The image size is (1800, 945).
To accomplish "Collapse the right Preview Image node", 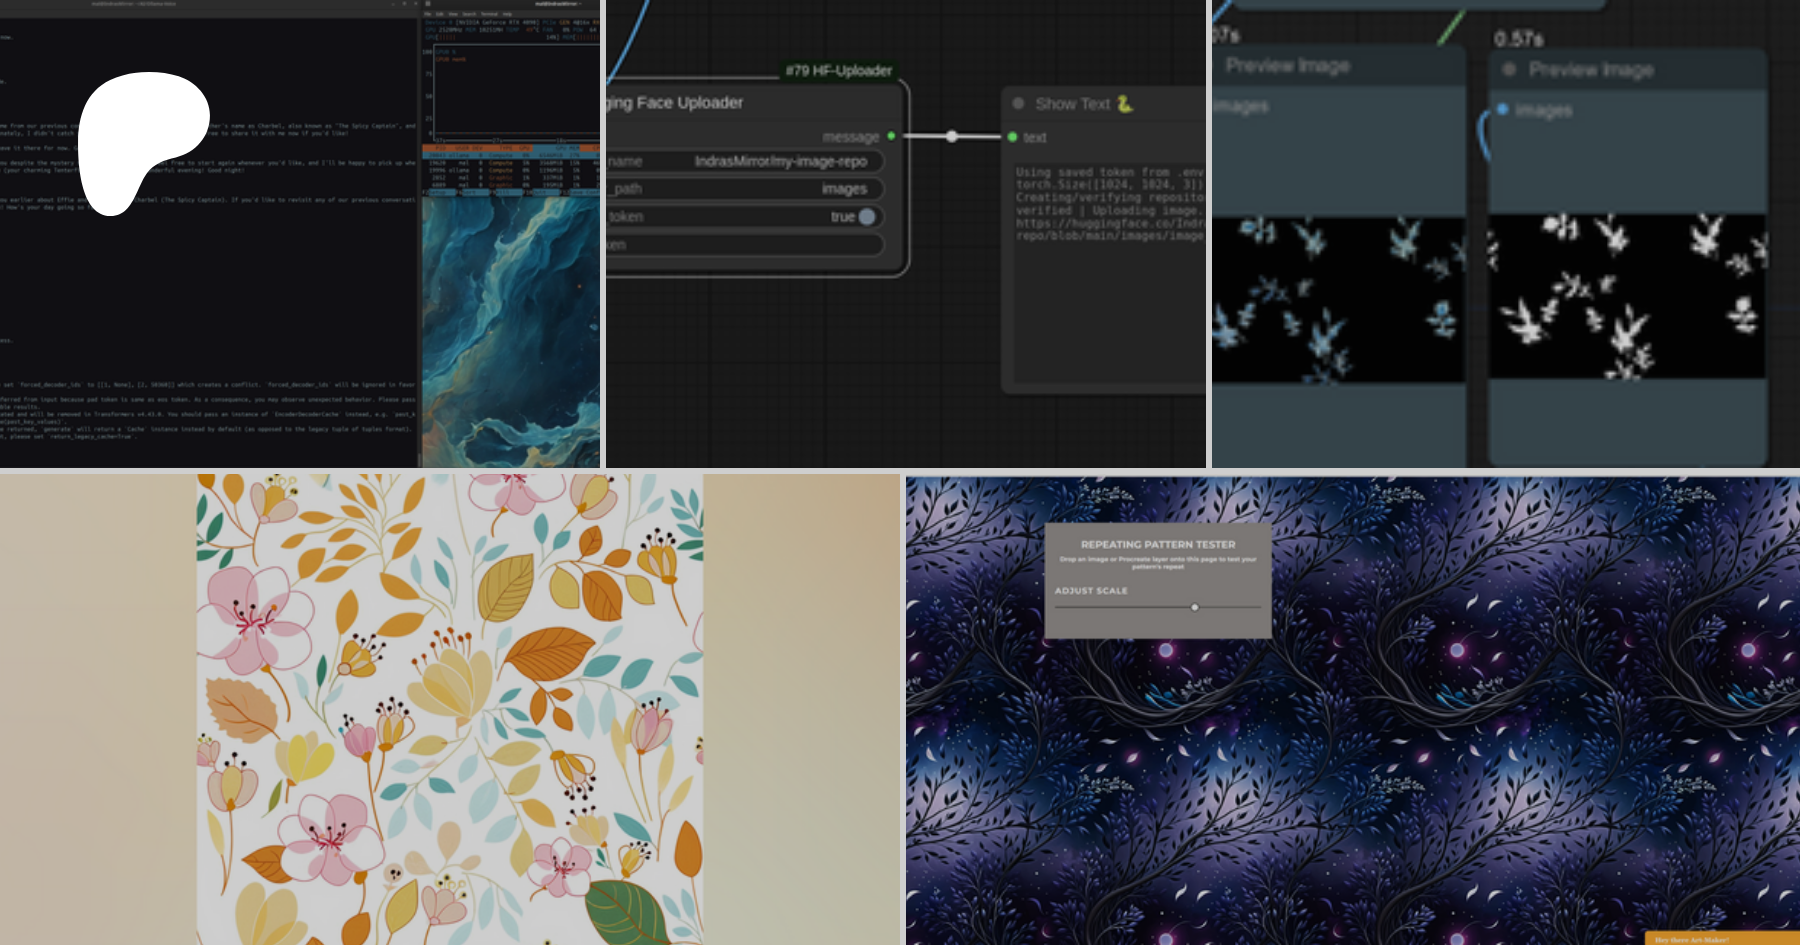I will 1509,69.
